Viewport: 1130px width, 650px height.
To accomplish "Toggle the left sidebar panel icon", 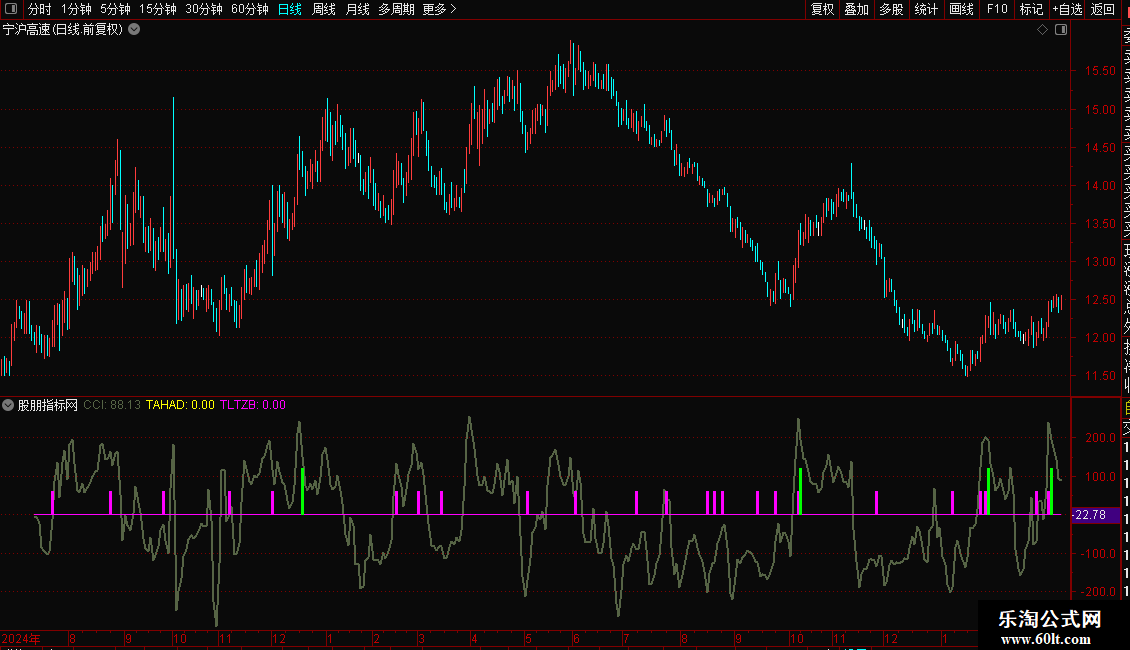I will (x=9, y=9).
